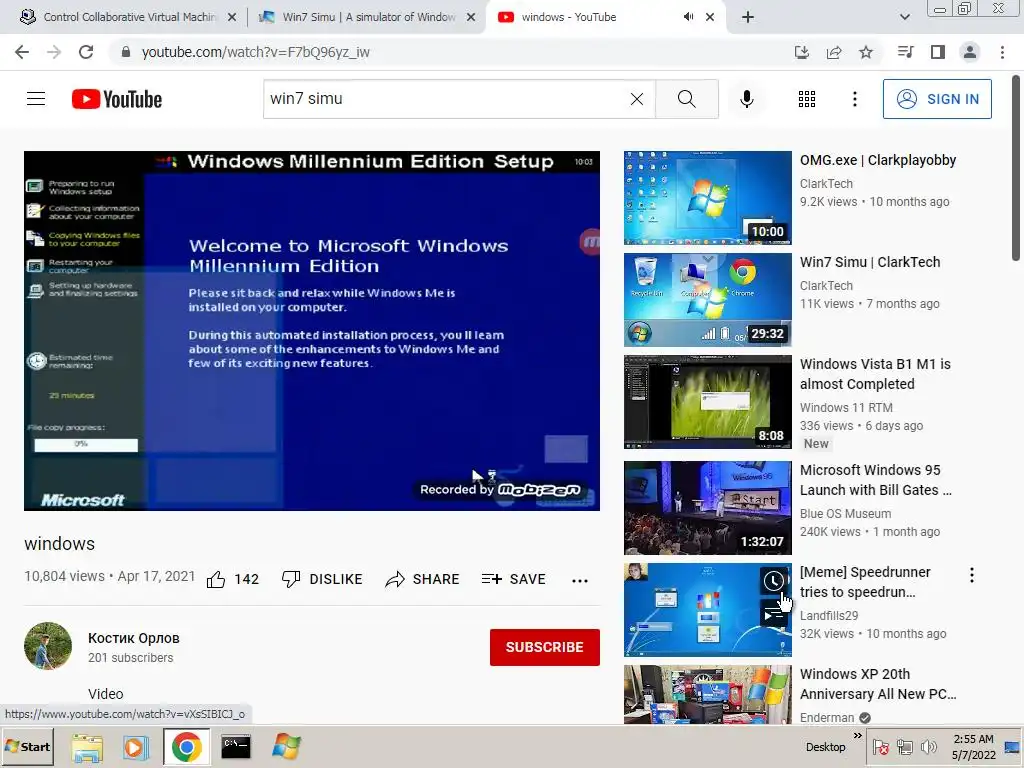Click install/download icon in address bar

coord(801,52)
